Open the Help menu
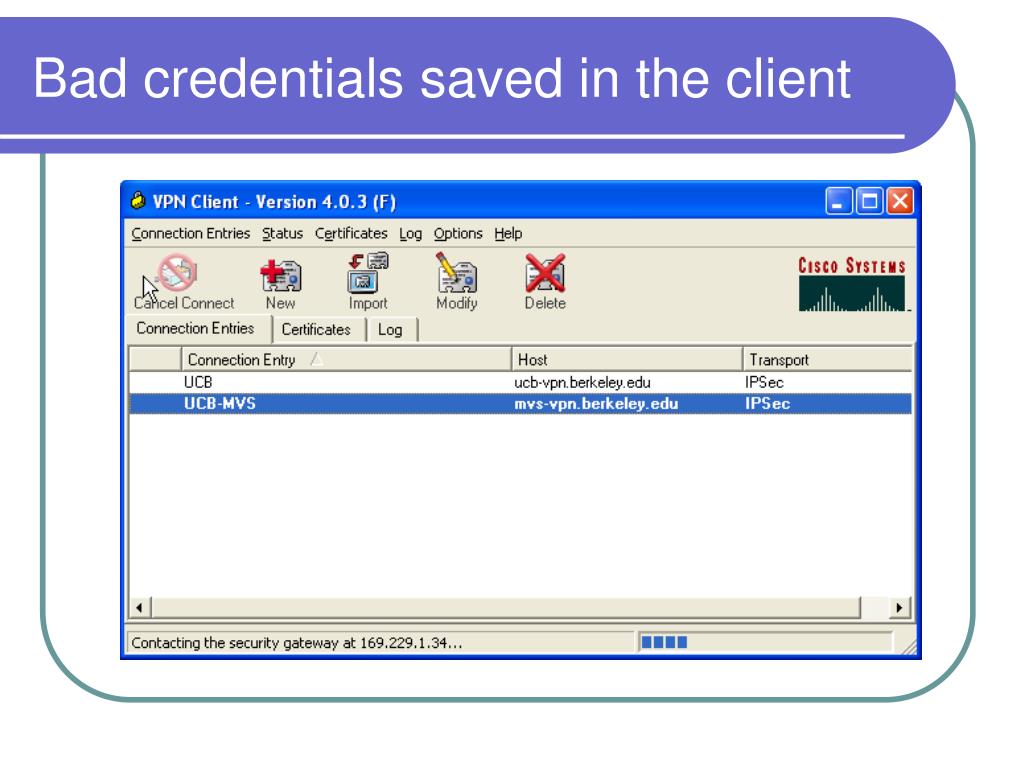Viewport: 1024px width, 768px height. point(507,234)
